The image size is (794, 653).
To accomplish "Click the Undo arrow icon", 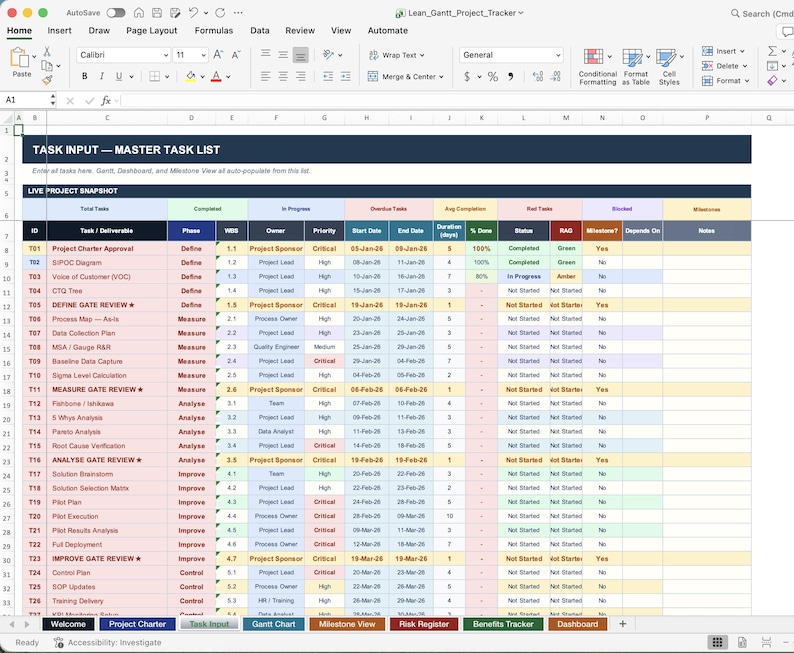I will tap(193, 13).
